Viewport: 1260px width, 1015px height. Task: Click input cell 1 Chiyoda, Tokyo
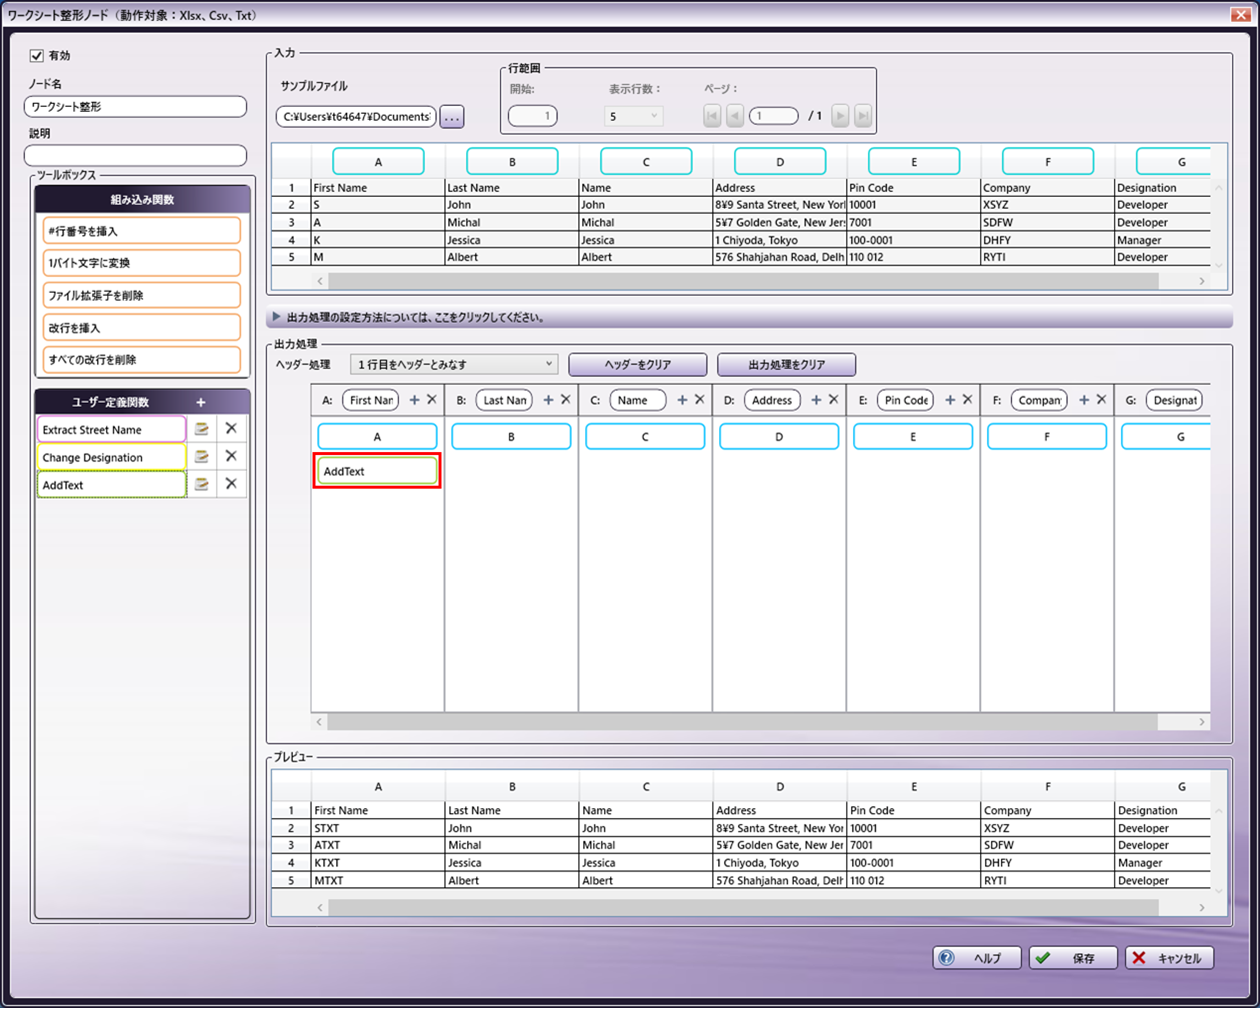pos(780,240)
